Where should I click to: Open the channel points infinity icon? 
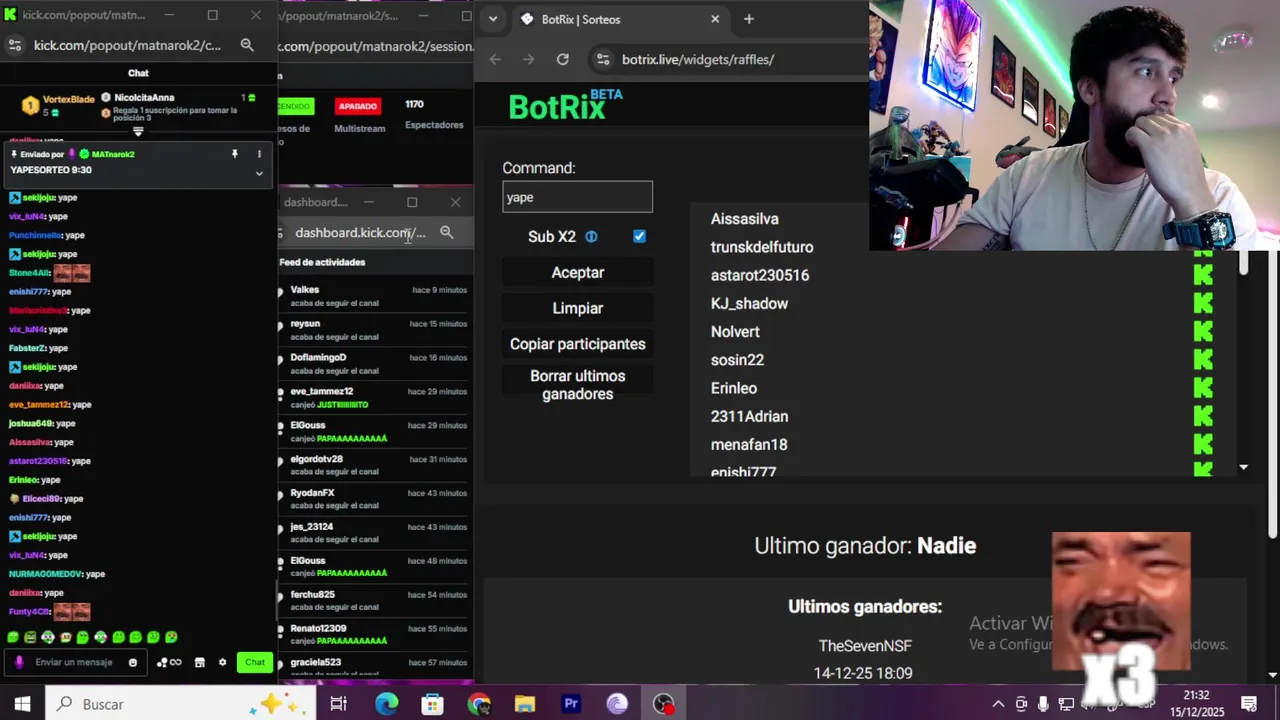click(169, 662)
